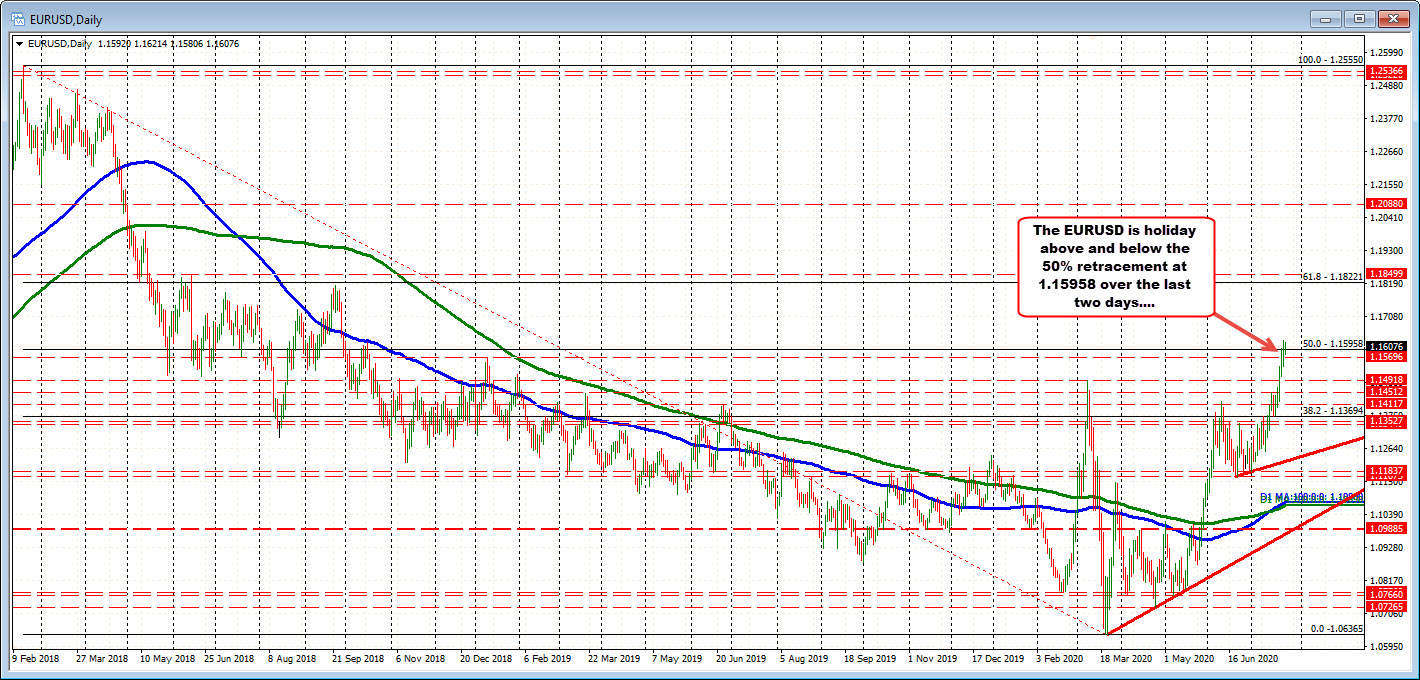Image resolution: width=1420 pixels, height=680 pixels.
Task: Click the red price label 1.13527
Action: pyautogui.click(x=1386, y=423)
